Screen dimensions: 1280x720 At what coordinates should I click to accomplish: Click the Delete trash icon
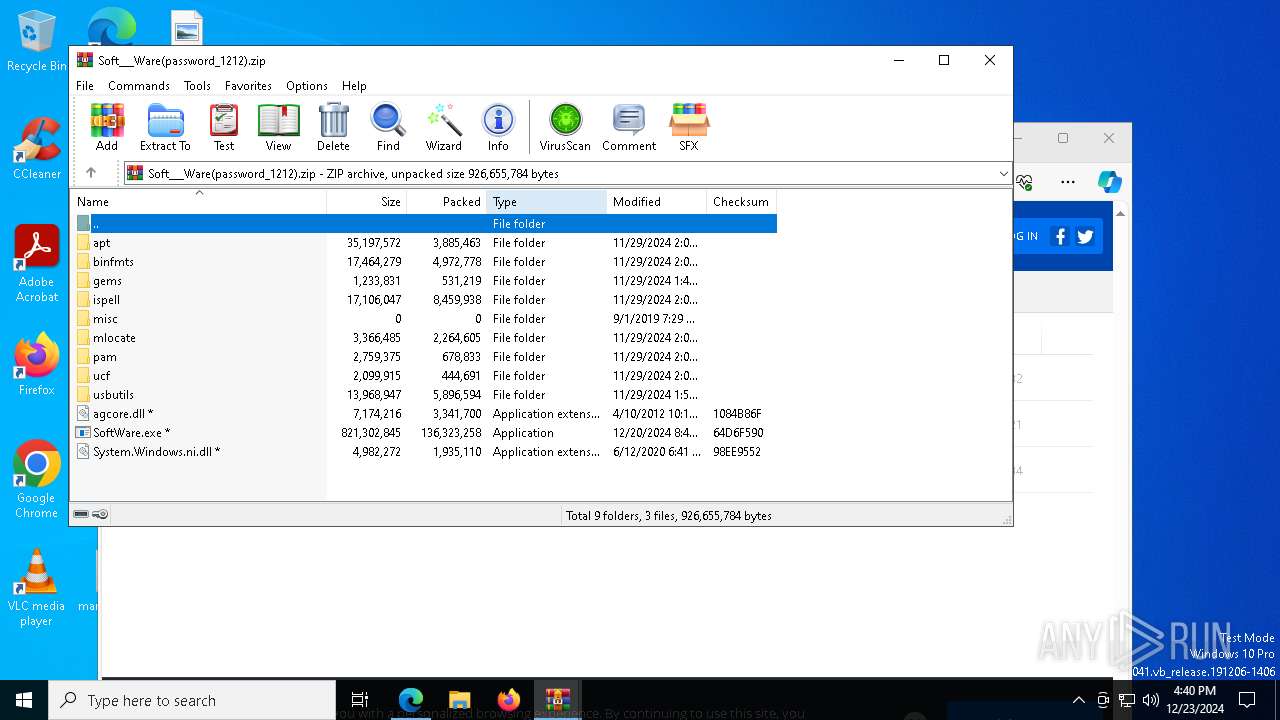(333, 127)
